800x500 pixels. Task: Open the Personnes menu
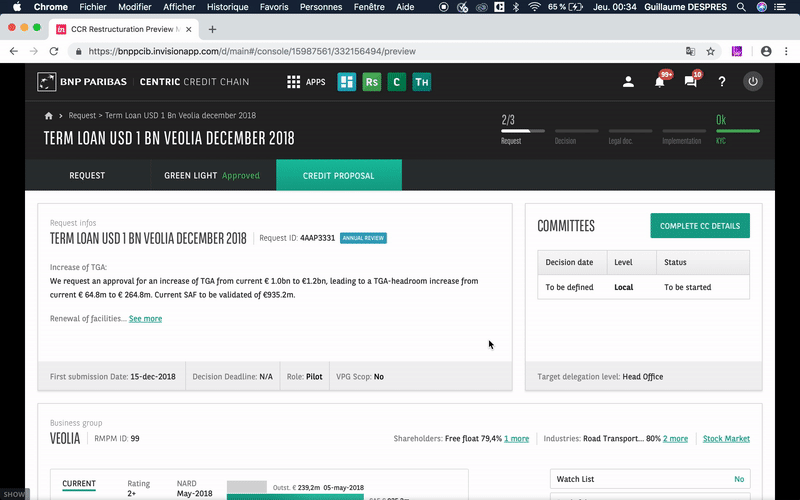(x=321, y=7)
